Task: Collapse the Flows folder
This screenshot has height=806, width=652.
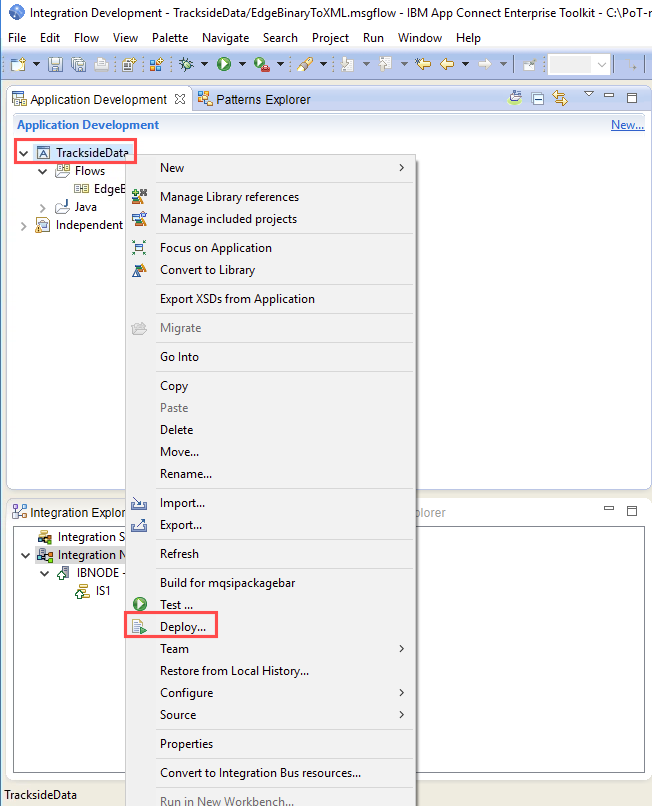Action: [x=43, y=171]
